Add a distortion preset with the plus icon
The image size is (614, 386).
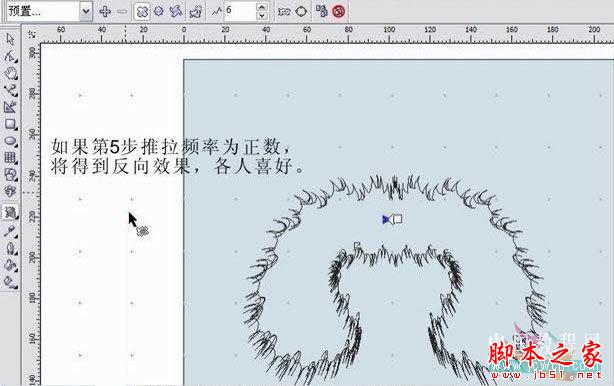click(105, 11)
